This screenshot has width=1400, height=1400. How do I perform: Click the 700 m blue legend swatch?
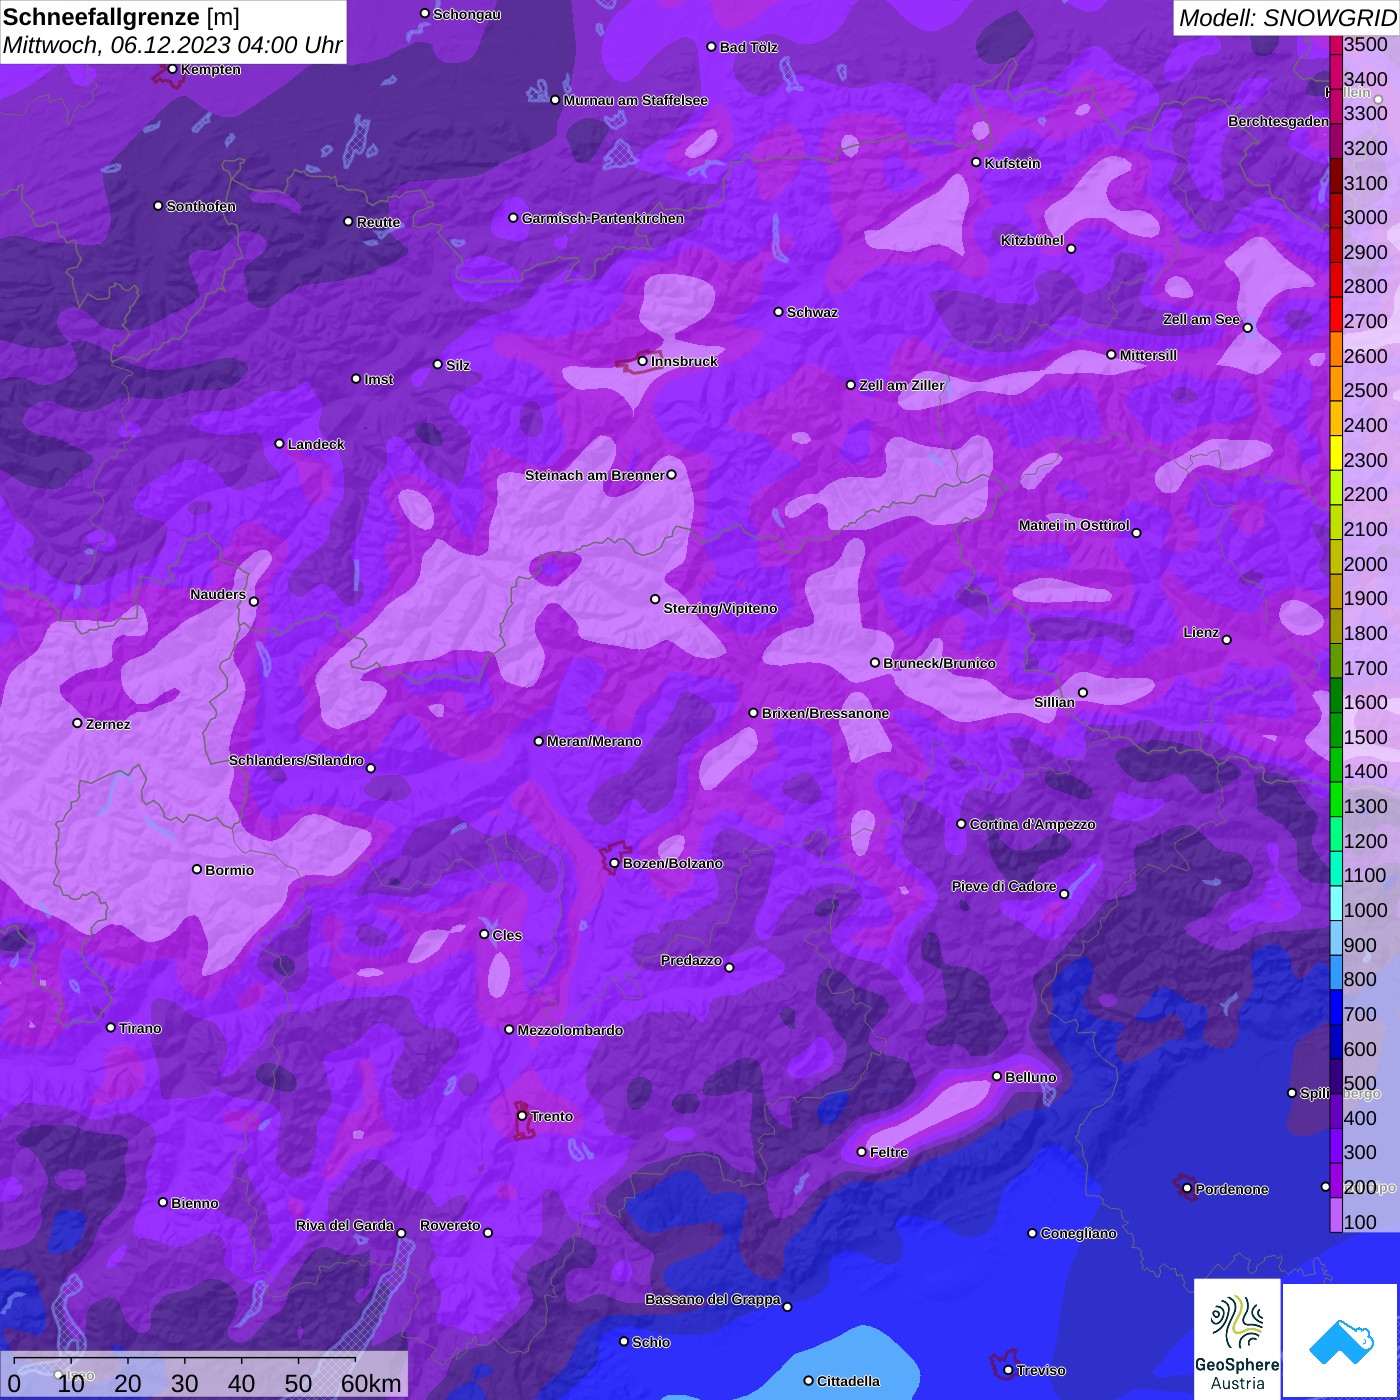click(1336, 1007)
